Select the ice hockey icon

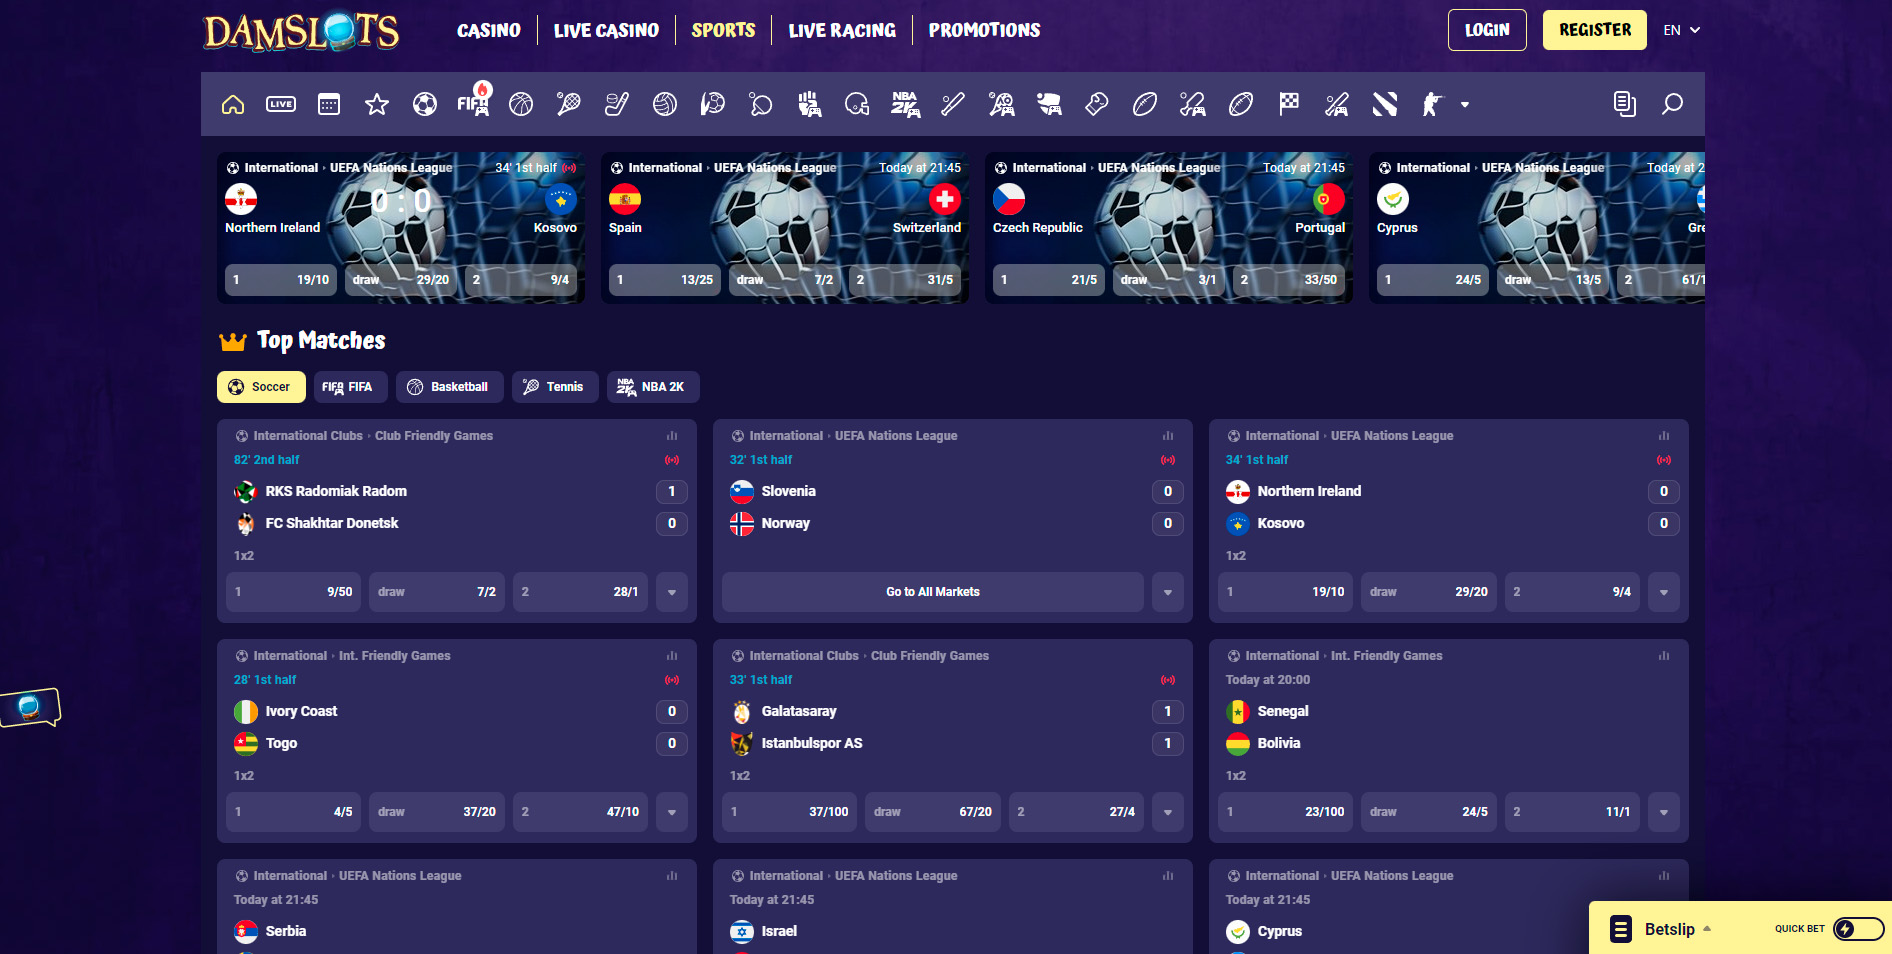click(617, 104)
